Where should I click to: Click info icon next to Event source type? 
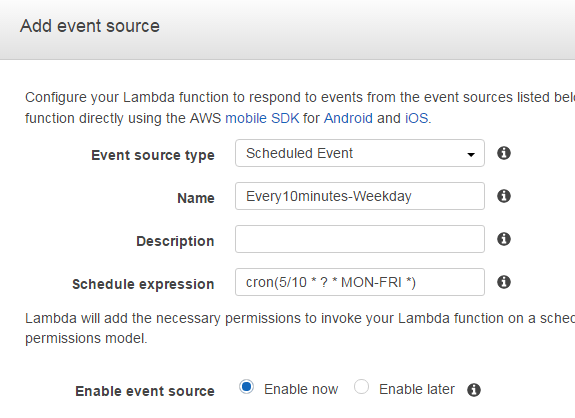(x=504, y=153)
